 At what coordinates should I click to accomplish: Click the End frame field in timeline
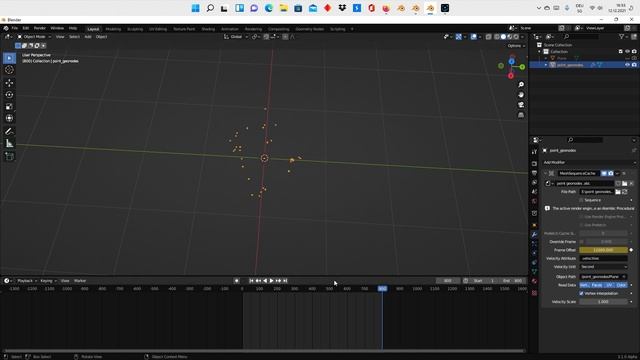pos(512,281)
